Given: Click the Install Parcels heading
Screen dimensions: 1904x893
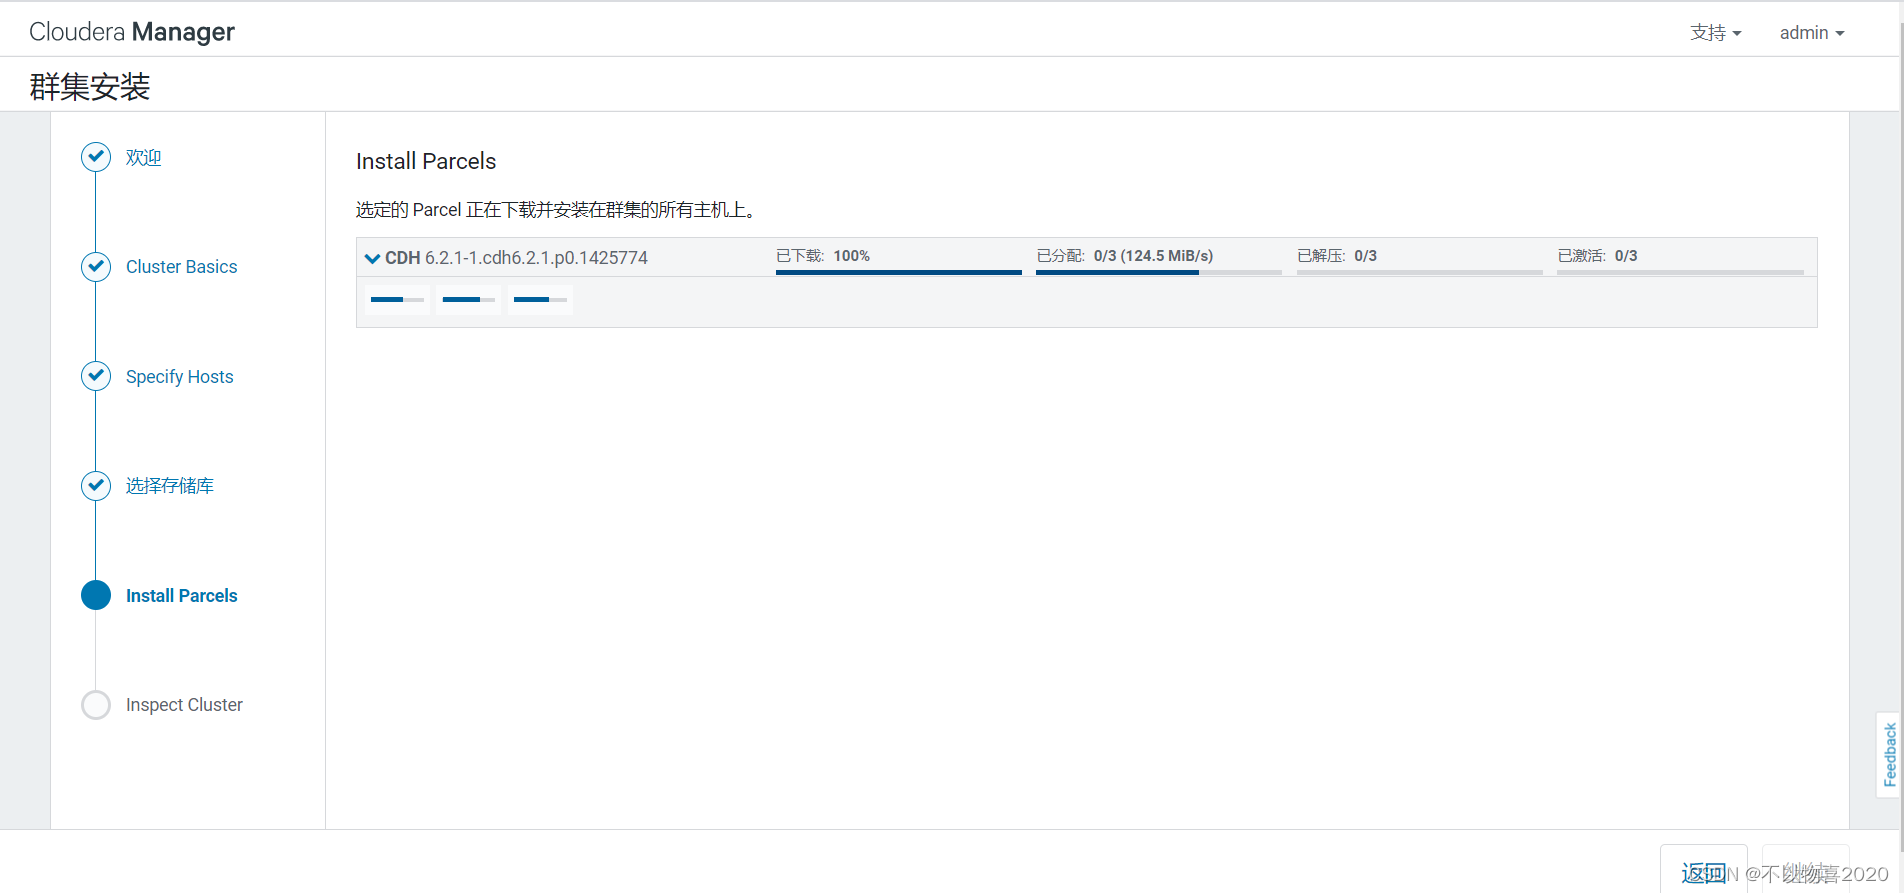Looking at the screenshot, I should point(426,161).
